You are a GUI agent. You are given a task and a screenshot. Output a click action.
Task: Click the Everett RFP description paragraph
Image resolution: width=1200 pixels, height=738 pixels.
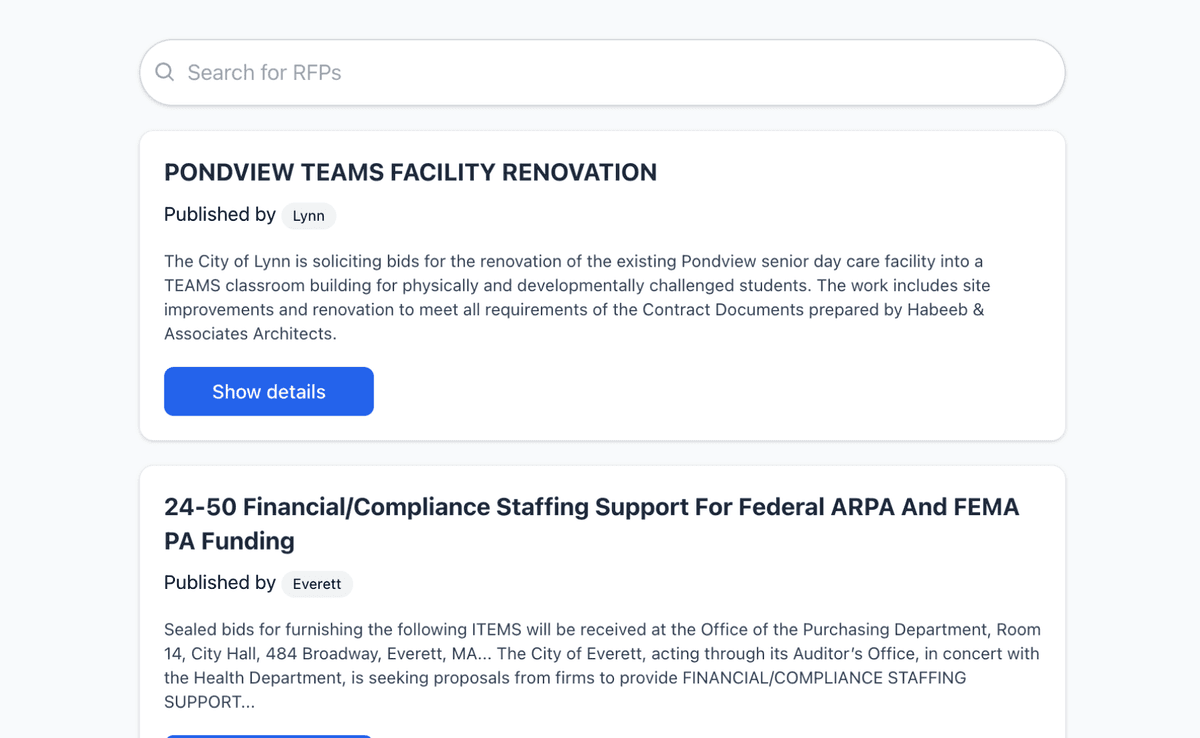pos(600,665)
